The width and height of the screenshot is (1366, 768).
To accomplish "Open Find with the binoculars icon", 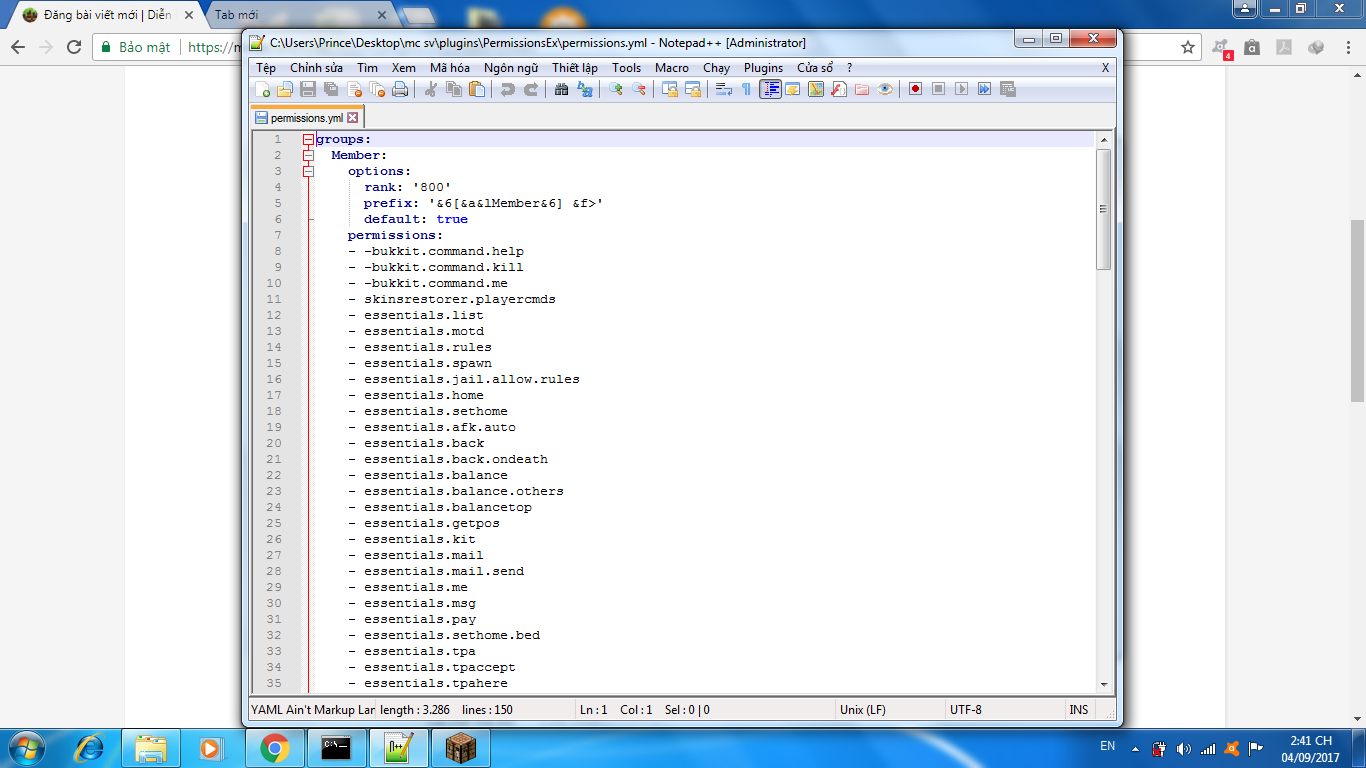I will pyautogui.click(x=562, y=90).
